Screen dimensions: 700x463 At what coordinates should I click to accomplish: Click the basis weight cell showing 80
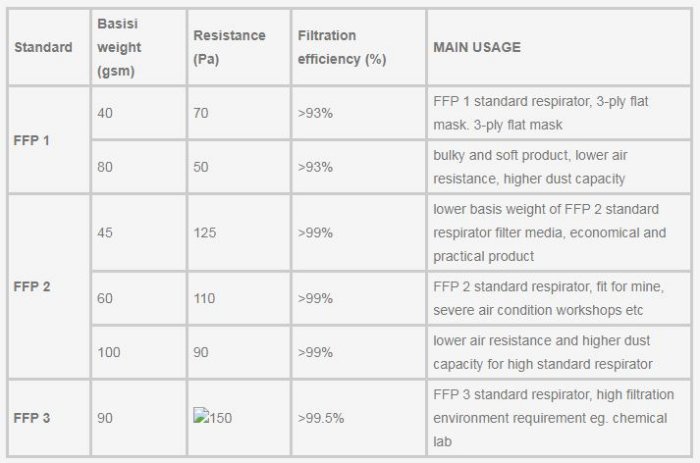(x=105, y=167)
